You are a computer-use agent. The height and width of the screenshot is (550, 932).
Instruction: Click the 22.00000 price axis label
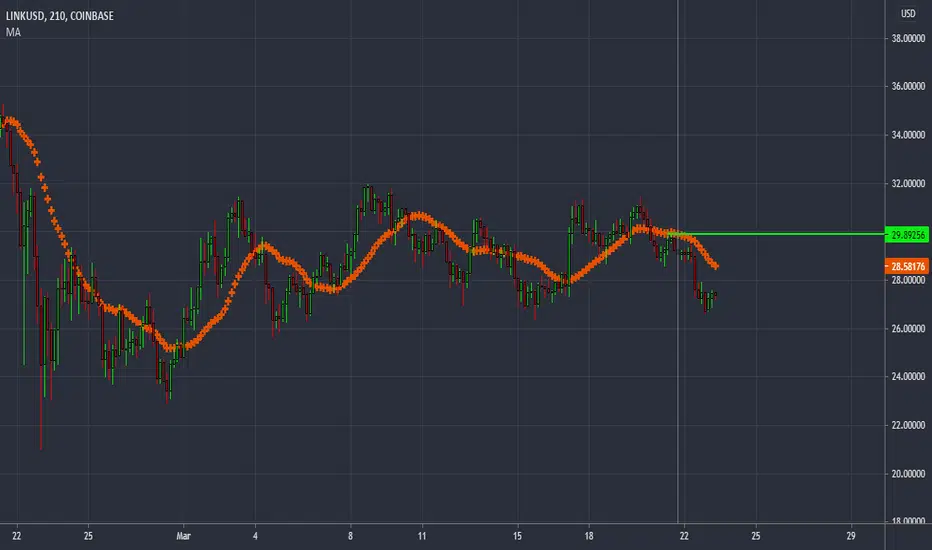click(908, 425)
